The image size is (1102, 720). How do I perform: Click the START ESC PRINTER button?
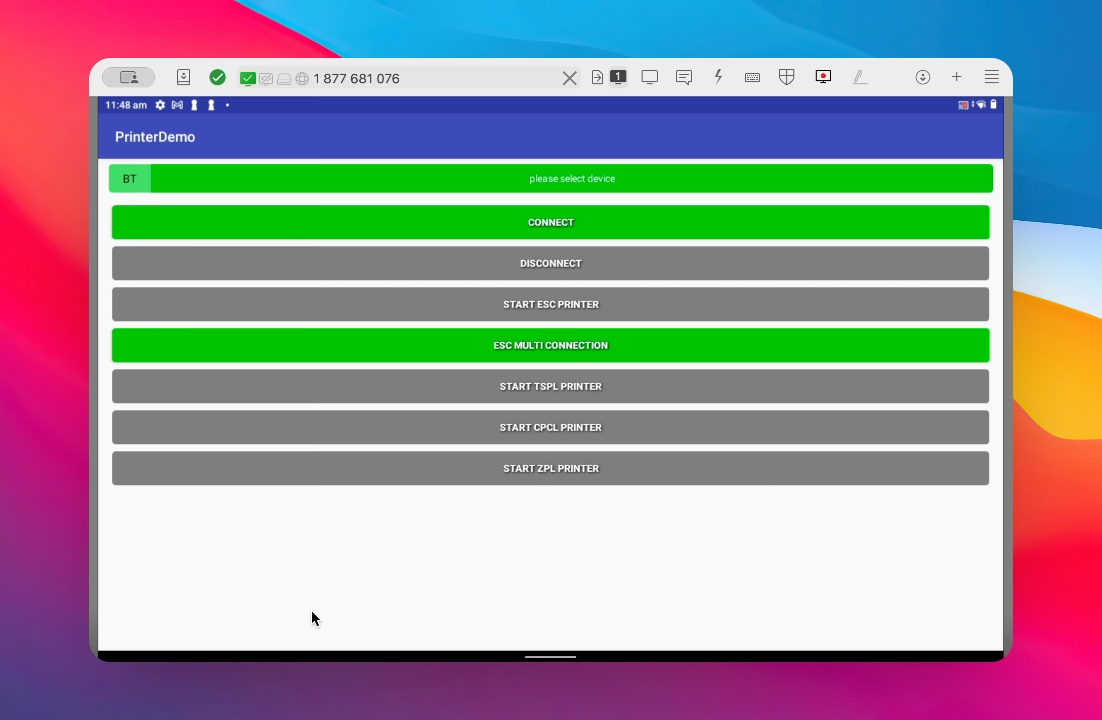[x=550, y=304]
